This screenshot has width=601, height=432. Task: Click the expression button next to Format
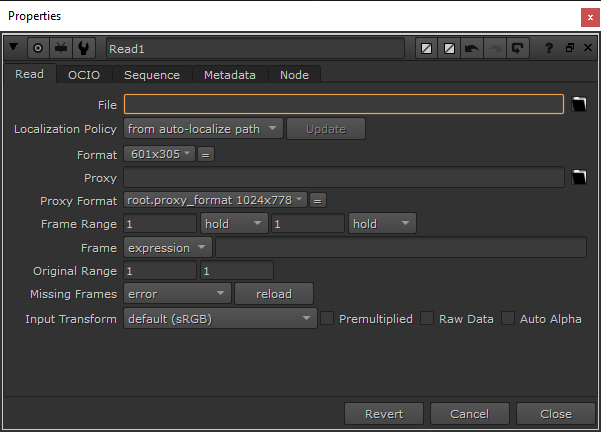tap(206, 154)
